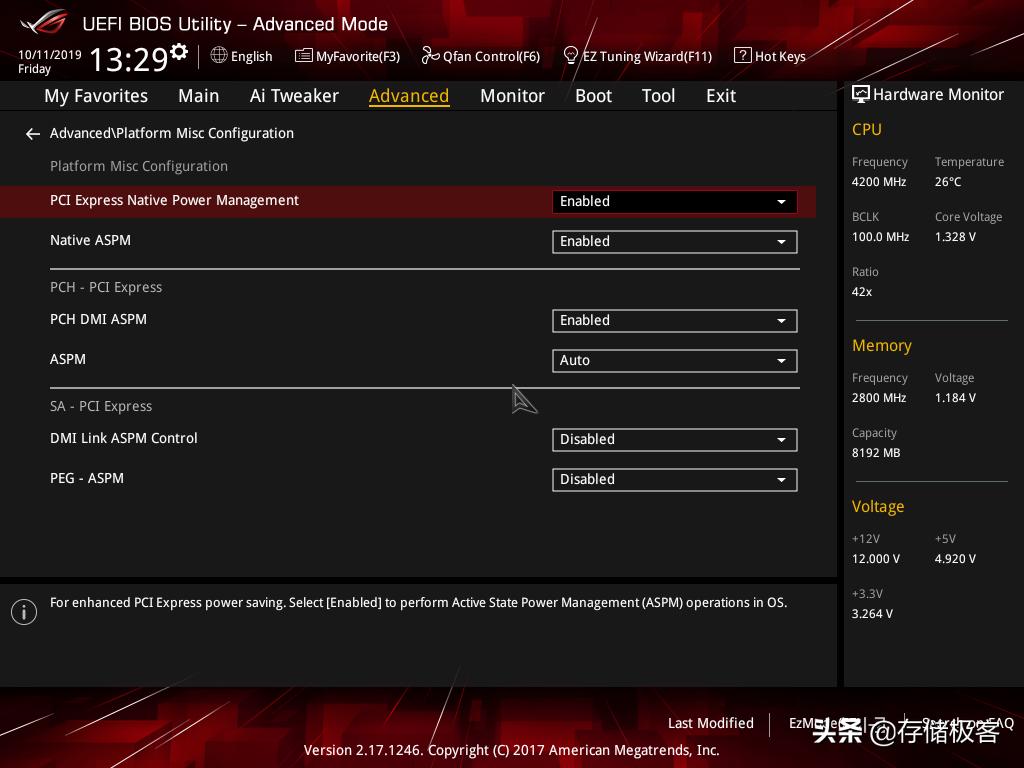Click +3.3V reading 3.264 V
The height and width of the screenshot is (768, 1024).
tap(872, 614)
